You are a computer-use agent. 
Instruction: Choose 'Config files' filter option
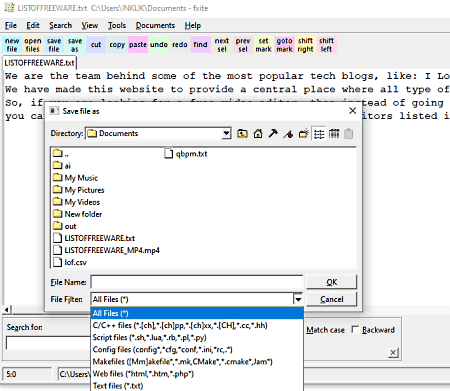(197, 350)
